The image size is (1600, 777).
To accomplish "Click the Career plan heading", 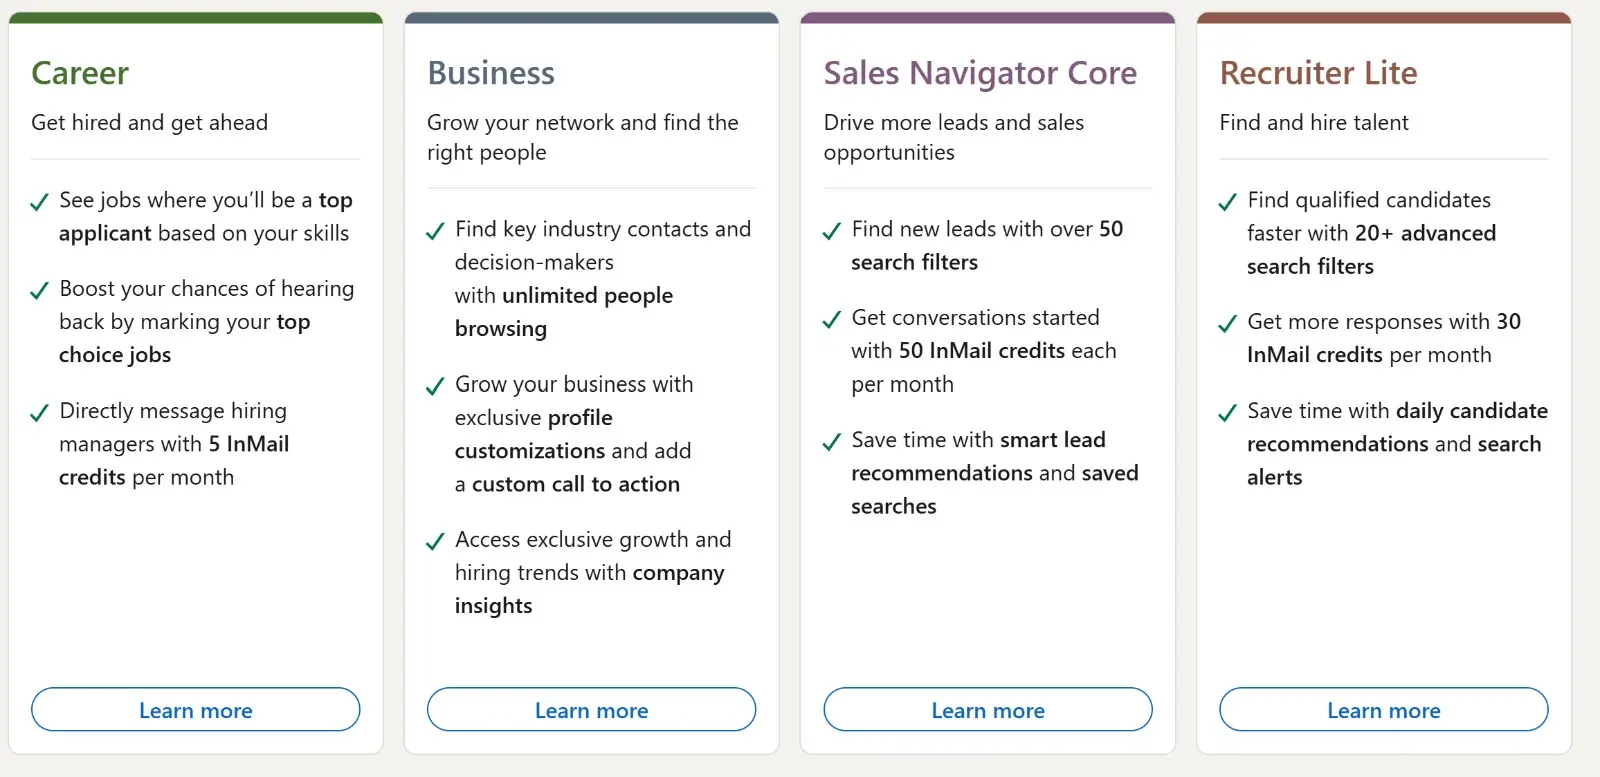I will tap(80, 73).
